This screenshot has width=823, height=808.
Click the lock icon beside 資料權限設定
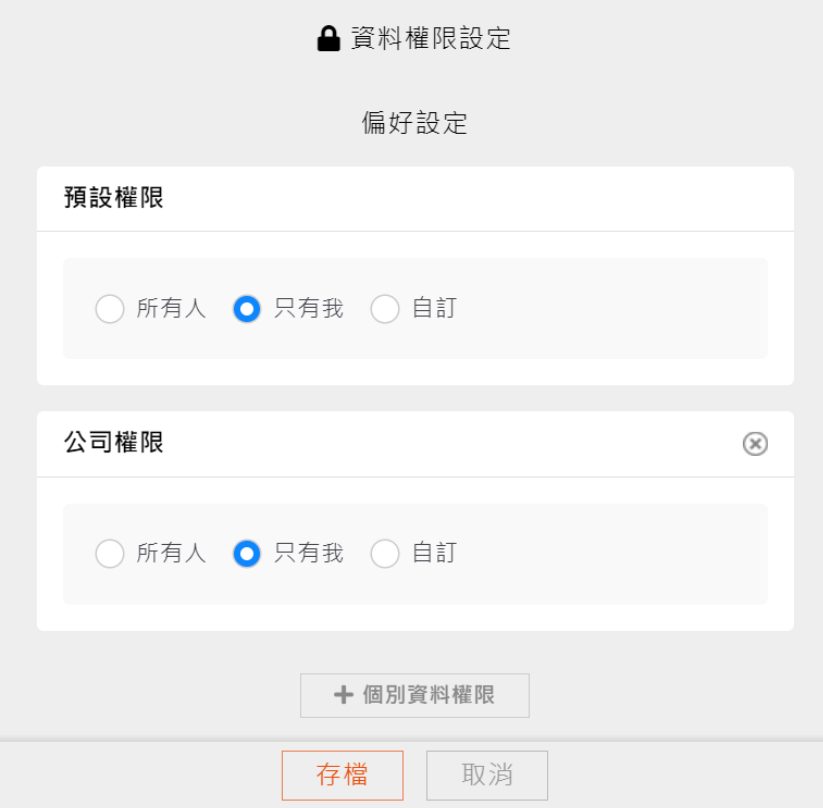328,40
